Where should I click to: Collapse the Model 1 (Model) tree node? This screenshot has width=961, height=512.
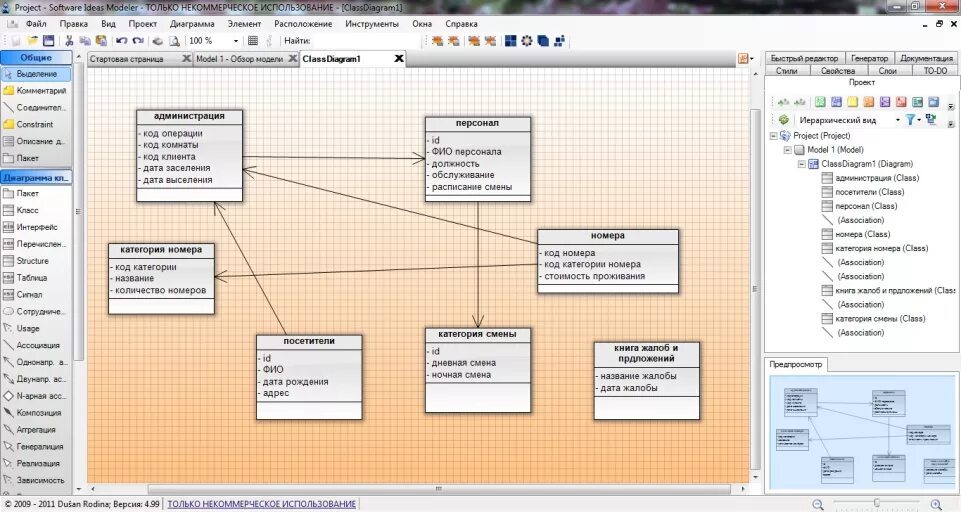pos(788,150)
